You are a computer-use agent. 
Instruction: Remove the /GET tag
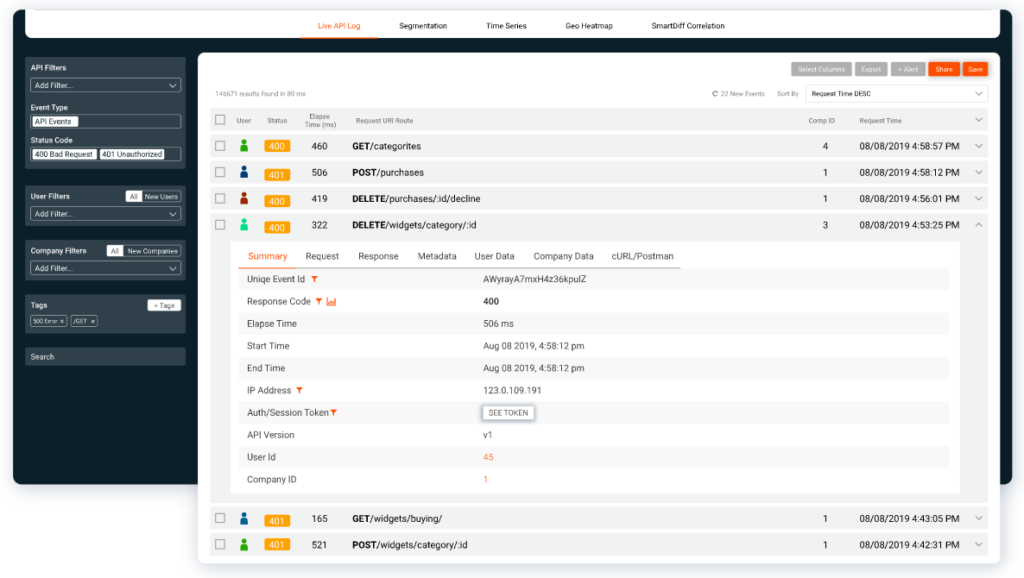93,321
